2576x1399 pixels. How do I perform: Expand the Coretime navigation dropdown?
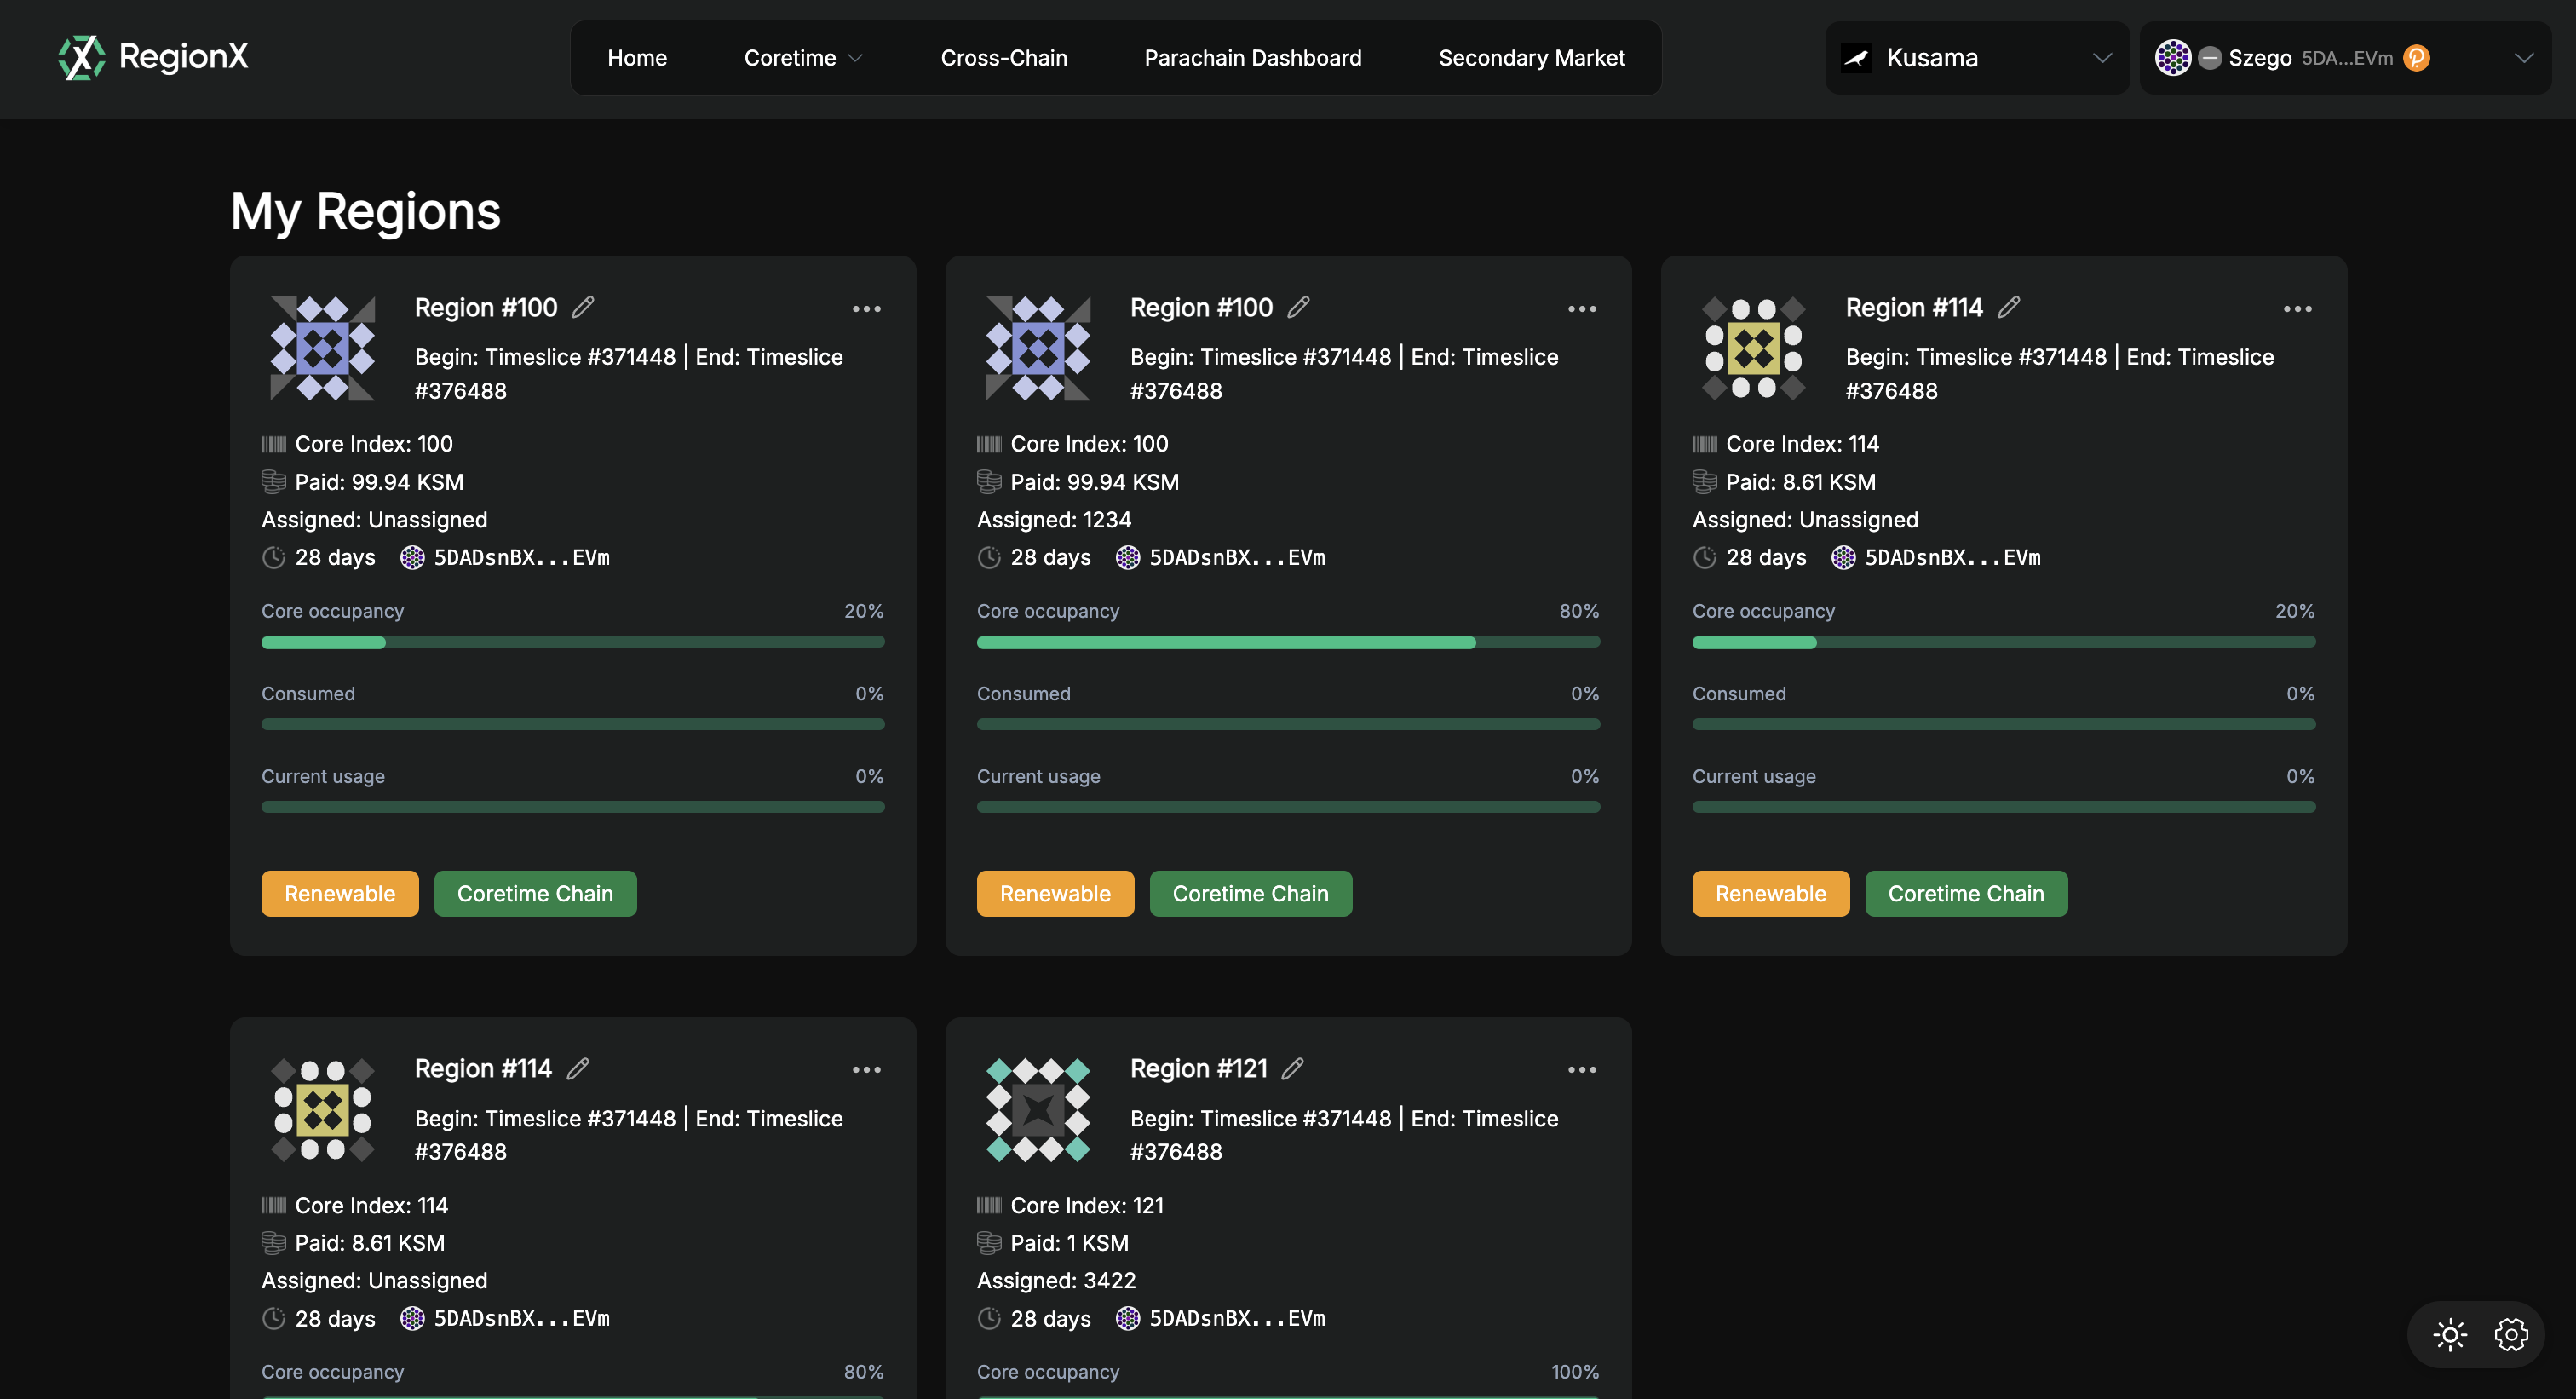[802, 57]
